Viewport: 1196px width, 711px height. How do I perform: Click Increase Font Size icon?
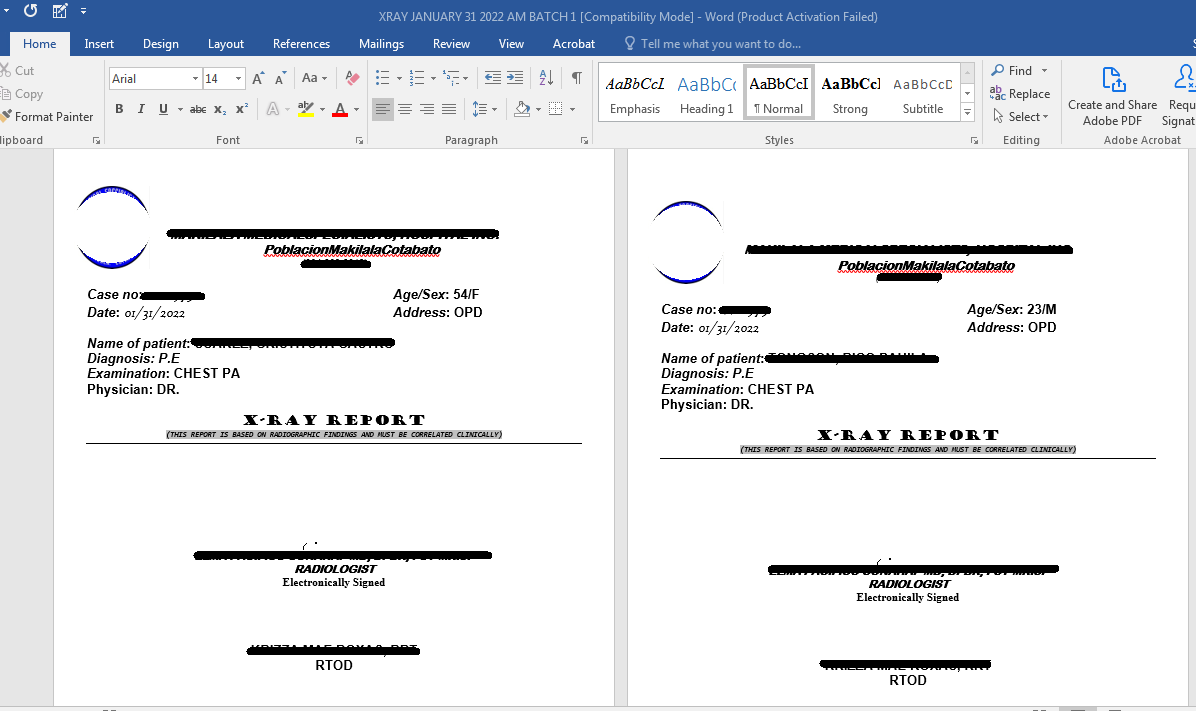point(259,78)
